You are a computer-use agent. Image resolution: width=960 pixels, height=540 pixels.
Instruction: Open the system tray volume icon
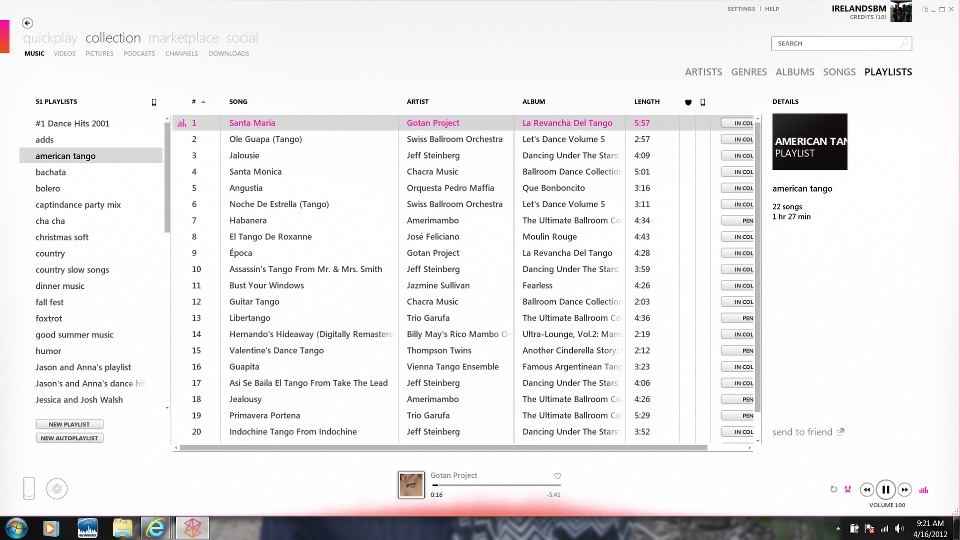[x=899, y=528]
